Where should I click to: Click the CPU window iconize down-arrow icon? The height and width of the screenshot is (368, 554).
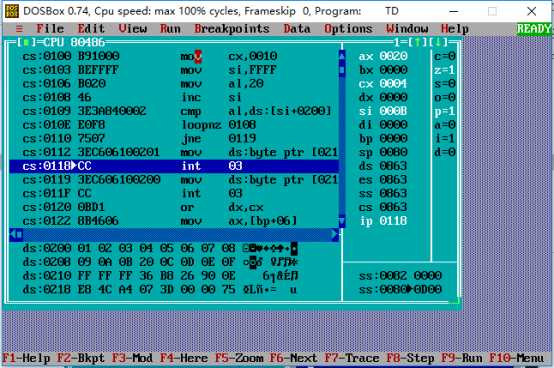click(438, 42)
